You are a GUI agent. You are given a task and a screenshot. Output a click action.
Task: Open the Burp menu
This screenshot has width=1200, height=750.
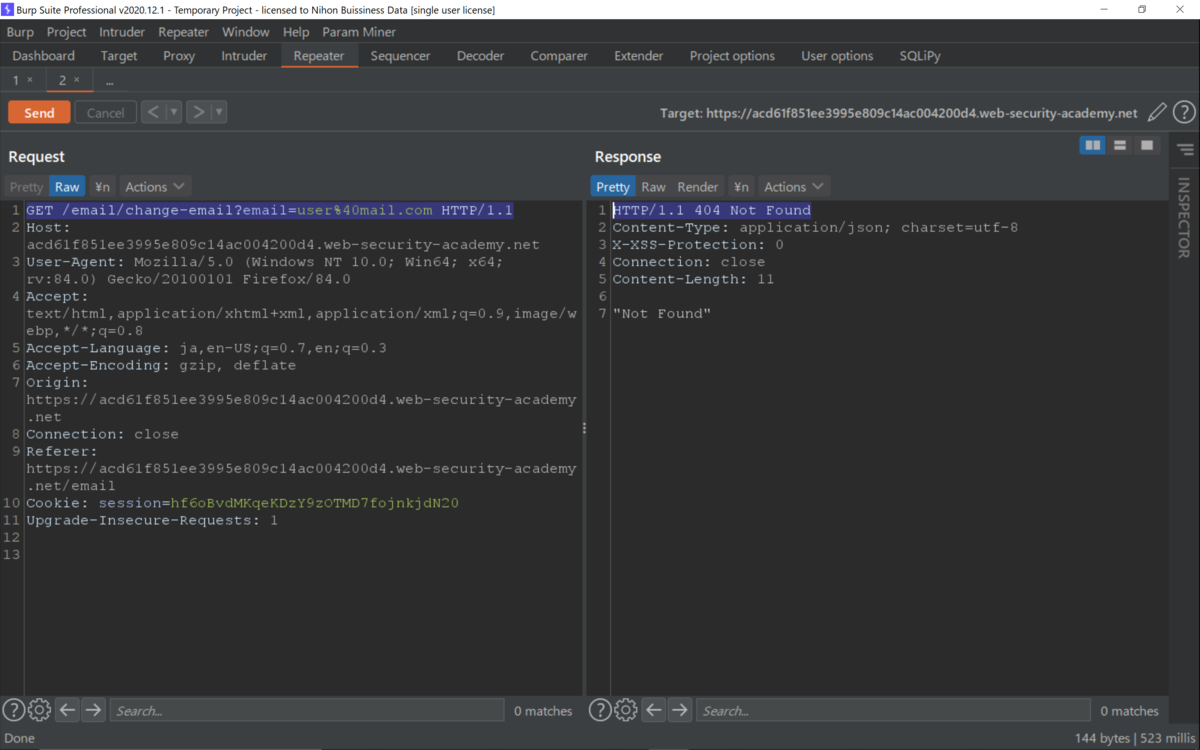20,32
